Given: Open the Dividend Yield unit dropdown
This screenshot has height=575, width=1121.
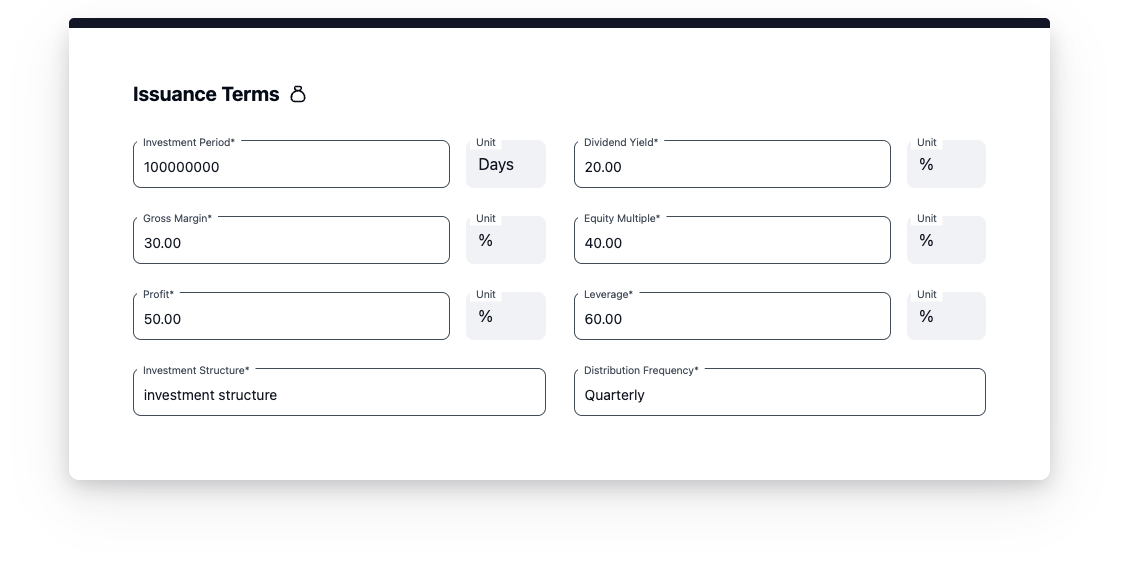Looking at the screenshot, I should pos(946,165).
